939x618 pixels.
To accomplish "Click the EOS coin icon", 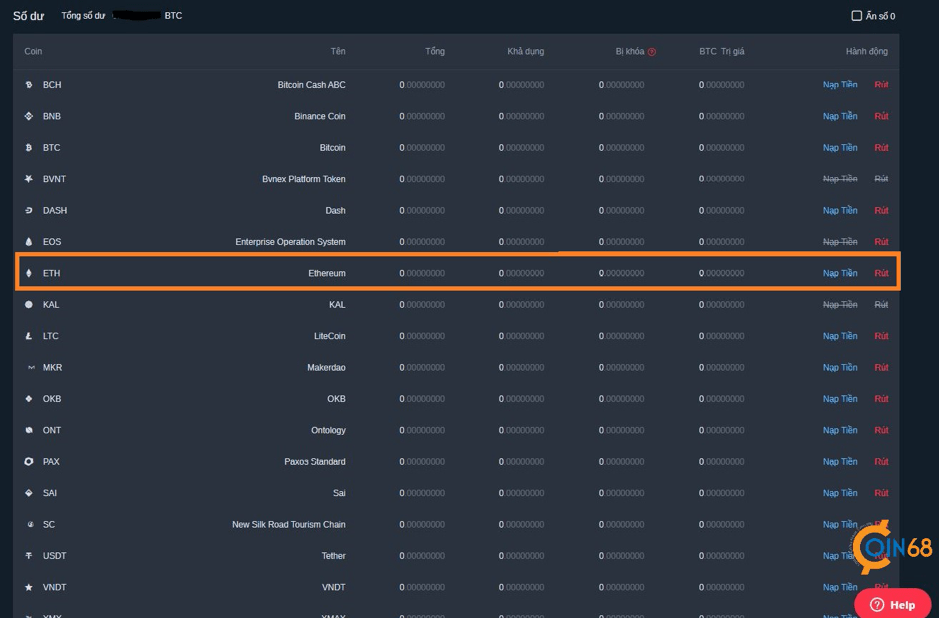I will (x=29, y=241).
